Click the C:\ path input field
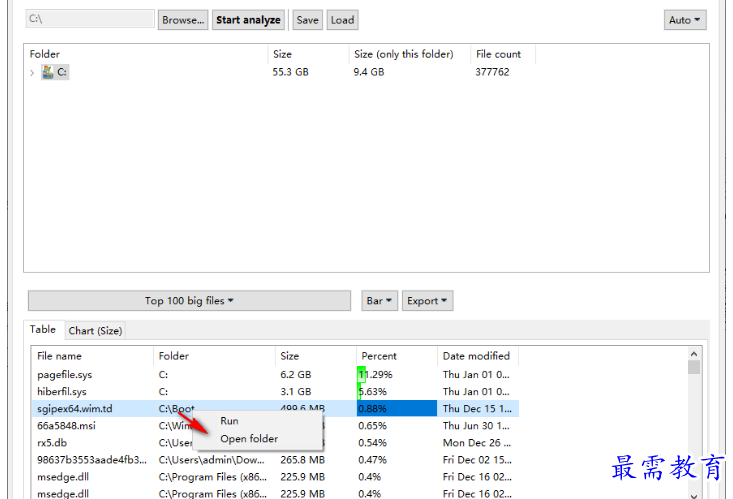733x499 pixels. coord(89,20)
